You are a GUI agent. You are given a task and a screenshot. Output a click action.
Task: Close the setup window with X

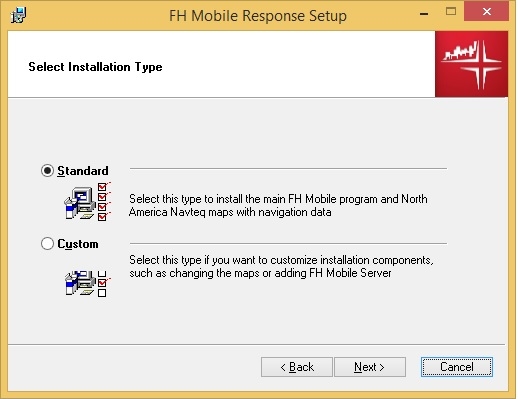tap(487, 12)
